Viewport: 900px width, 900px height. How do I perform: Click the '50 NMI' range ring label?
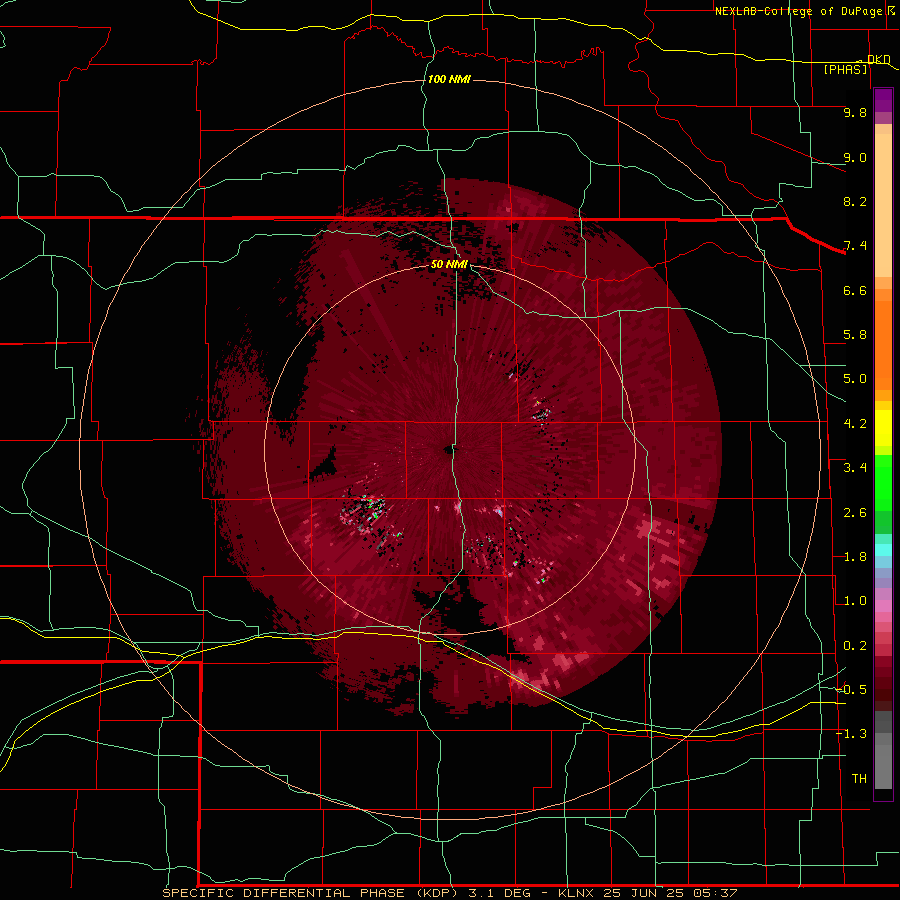pos(449,264)
